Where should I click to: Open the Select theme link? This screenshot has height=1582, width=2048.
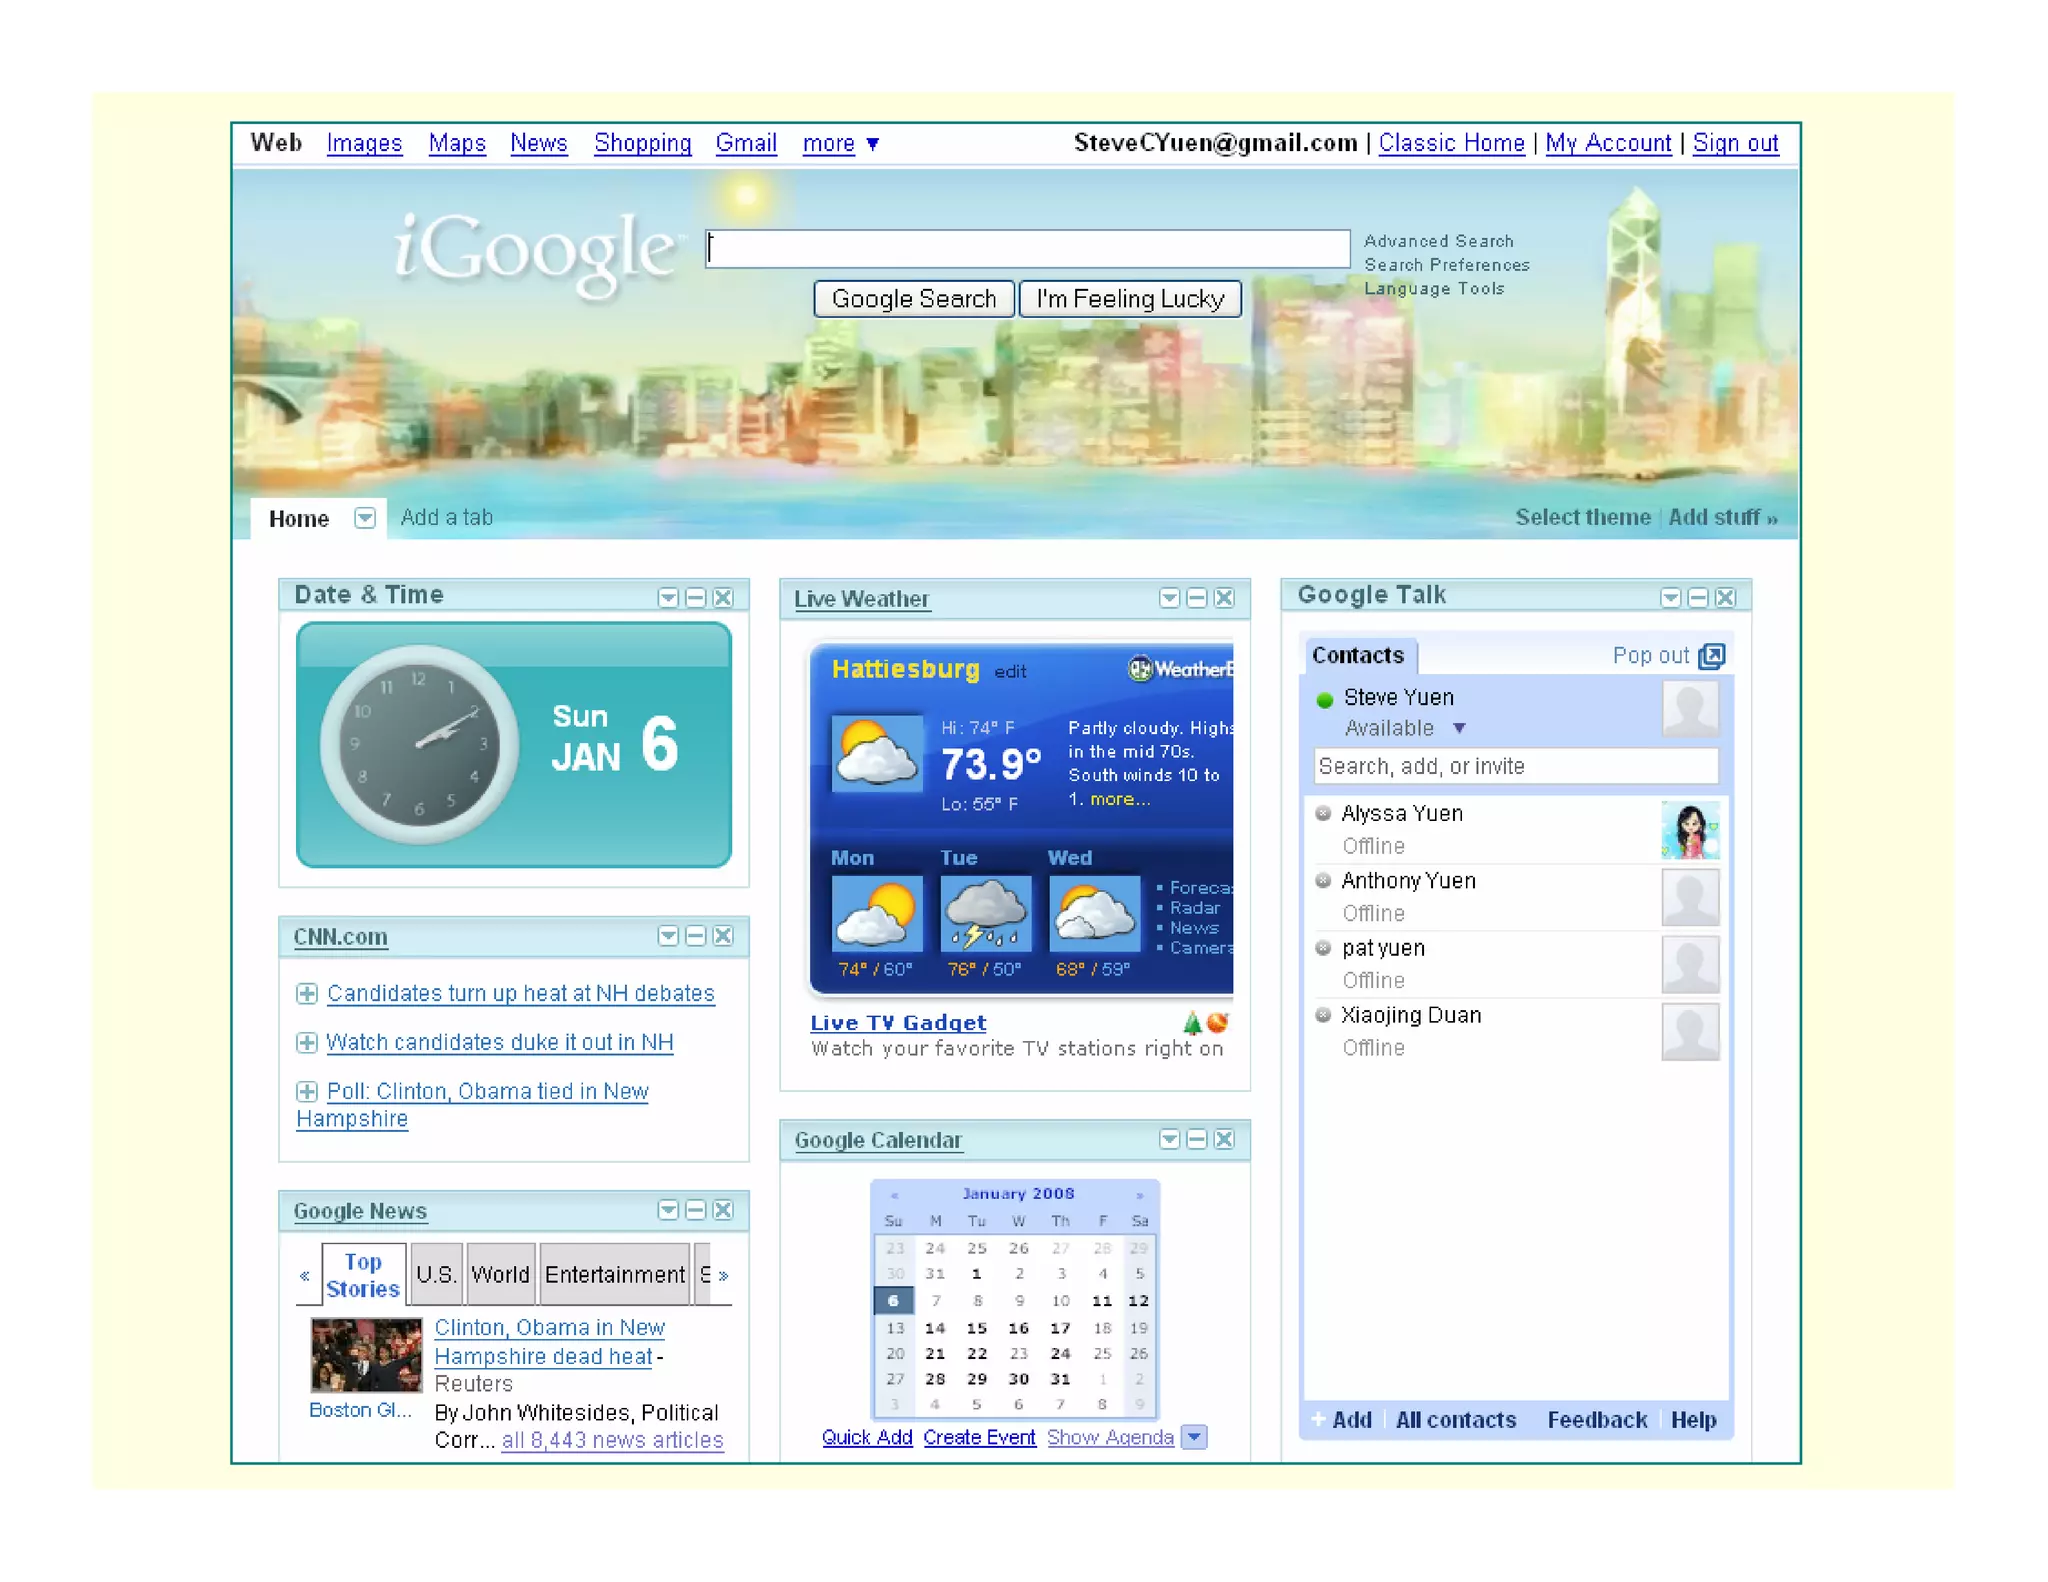click(x=1582, y=518)
